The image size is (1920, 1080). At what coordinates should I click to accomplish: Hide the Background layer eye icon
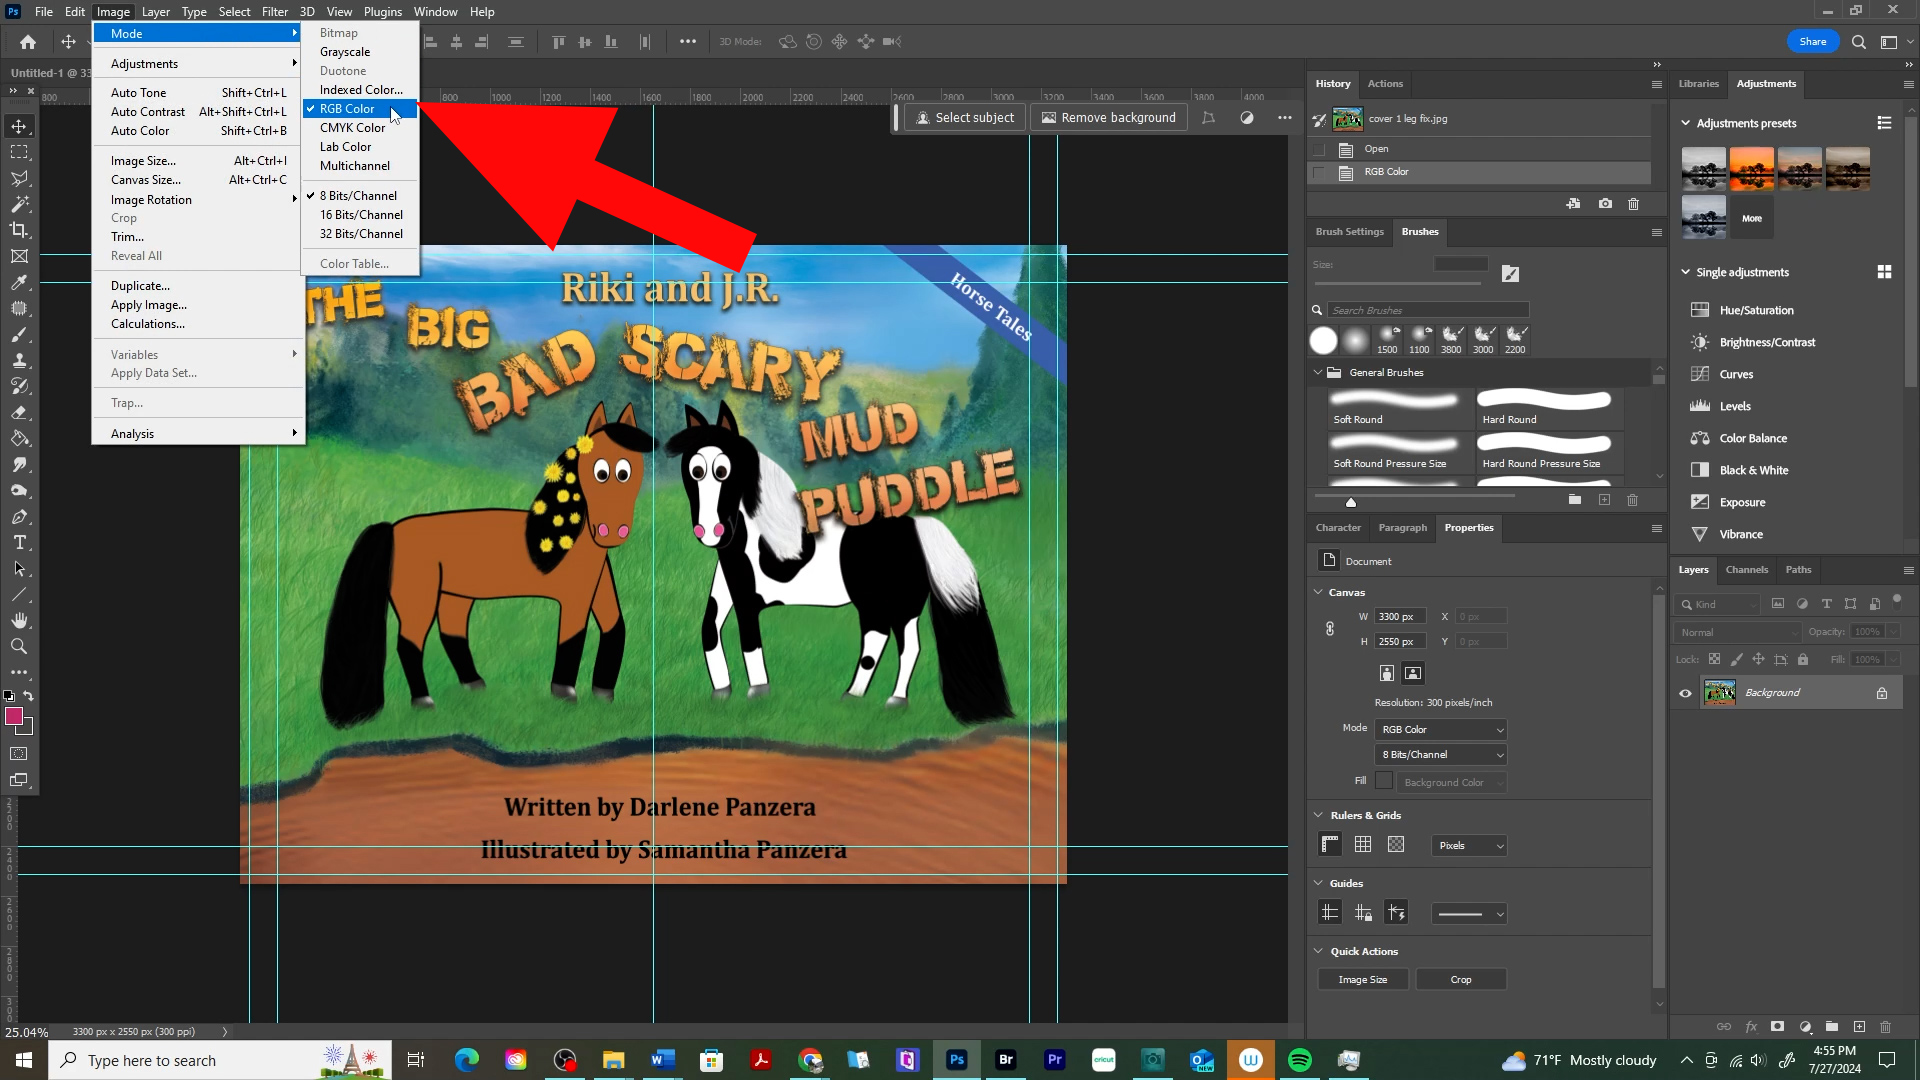pyautogui.click(x=1685, y=693)
